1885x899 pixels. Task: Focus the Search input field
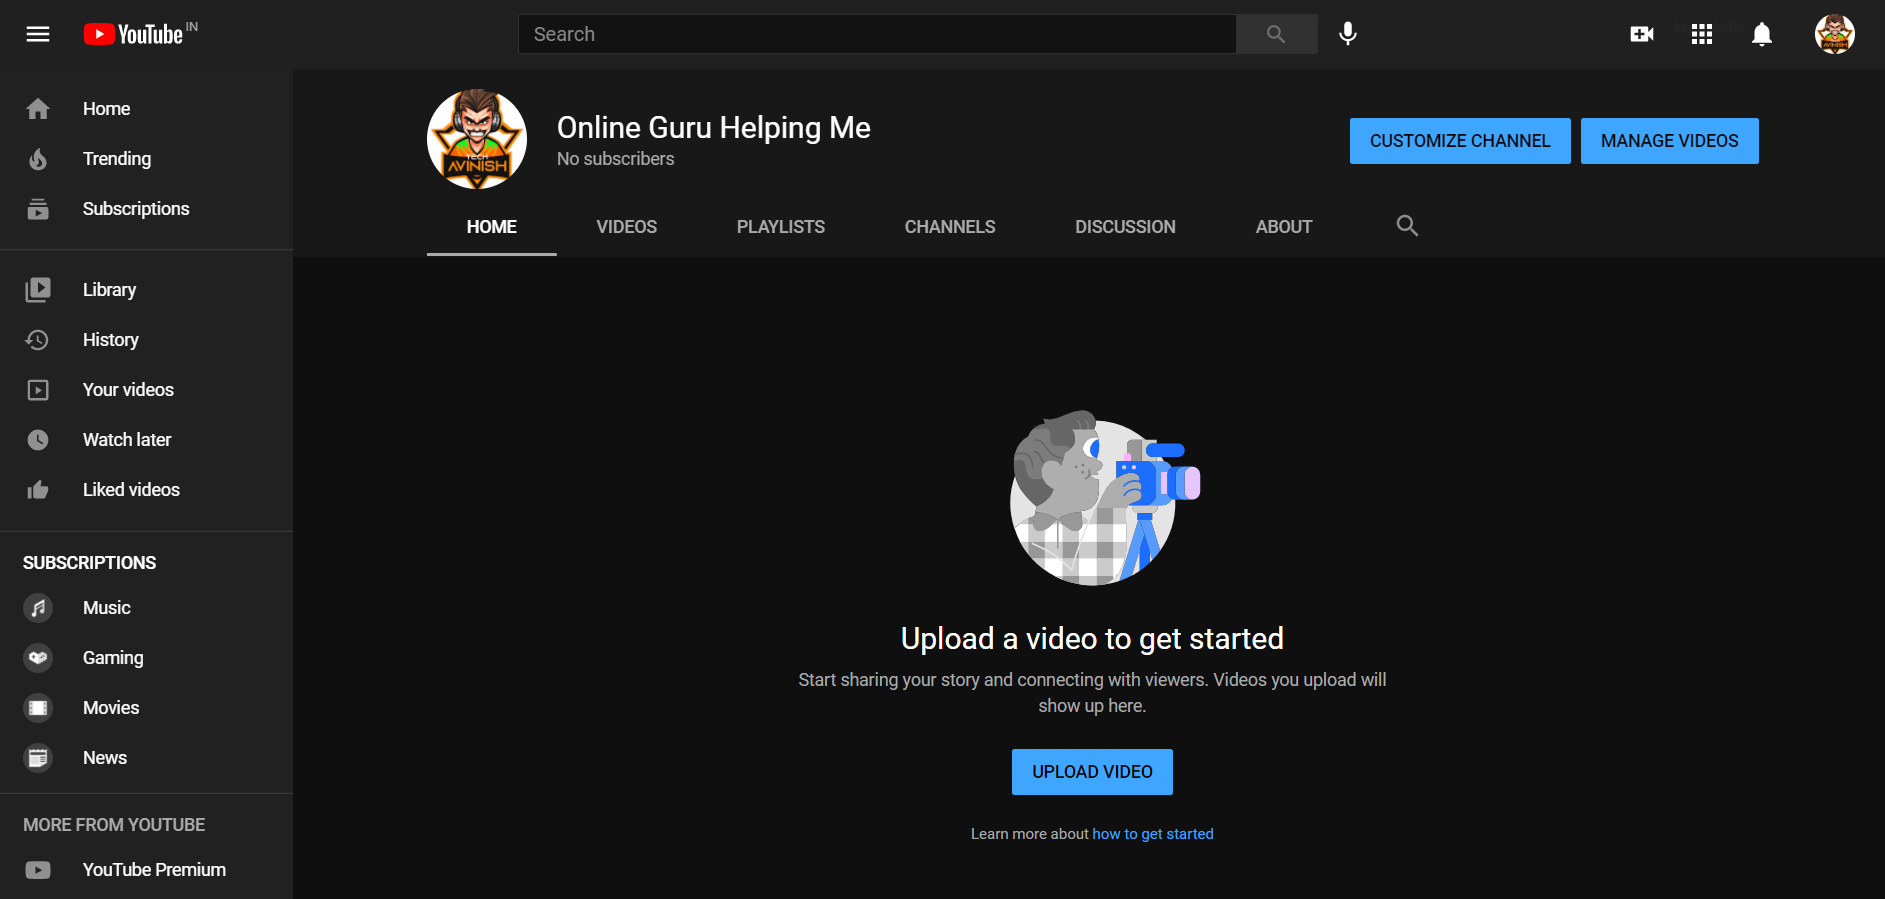pos(877,34)
